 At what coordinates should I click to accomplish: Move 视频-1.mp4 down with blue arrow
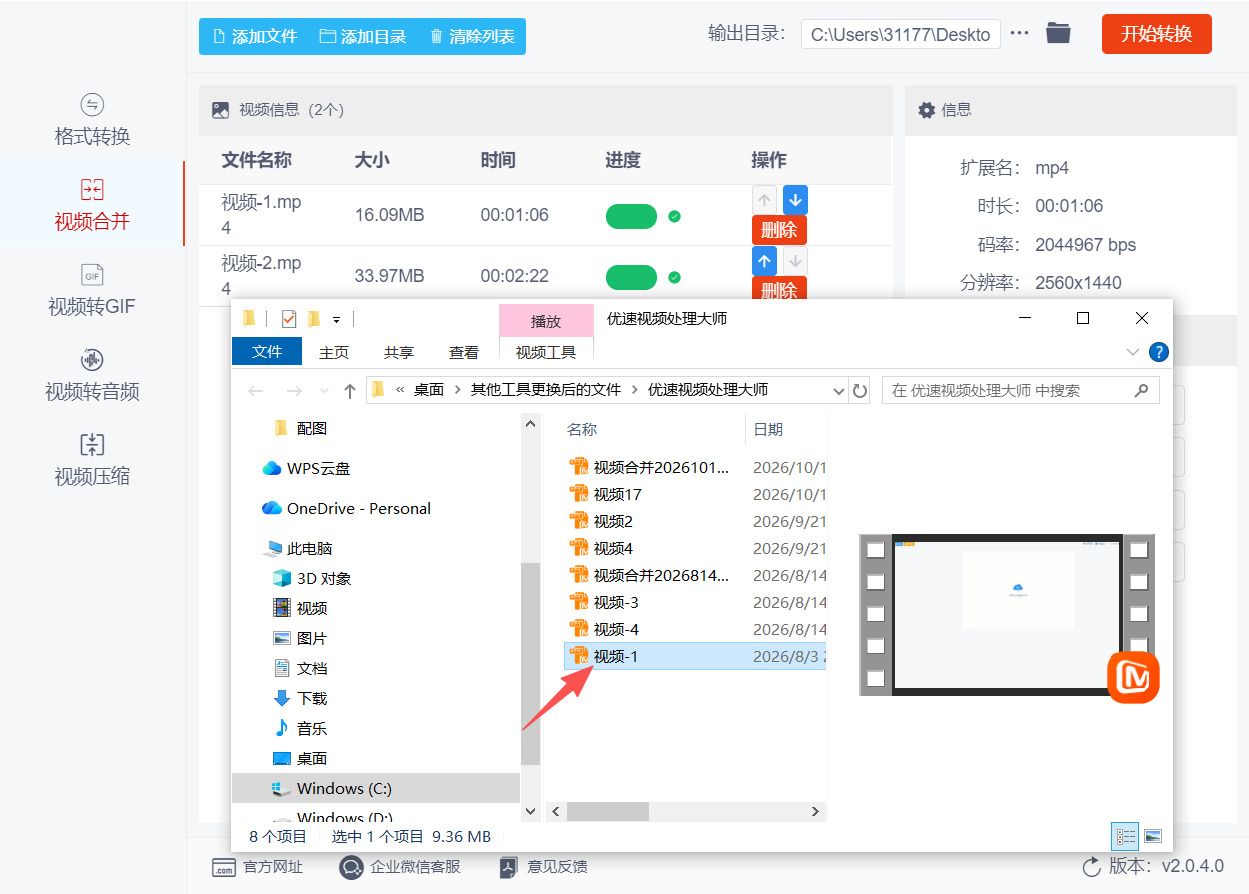795,199
